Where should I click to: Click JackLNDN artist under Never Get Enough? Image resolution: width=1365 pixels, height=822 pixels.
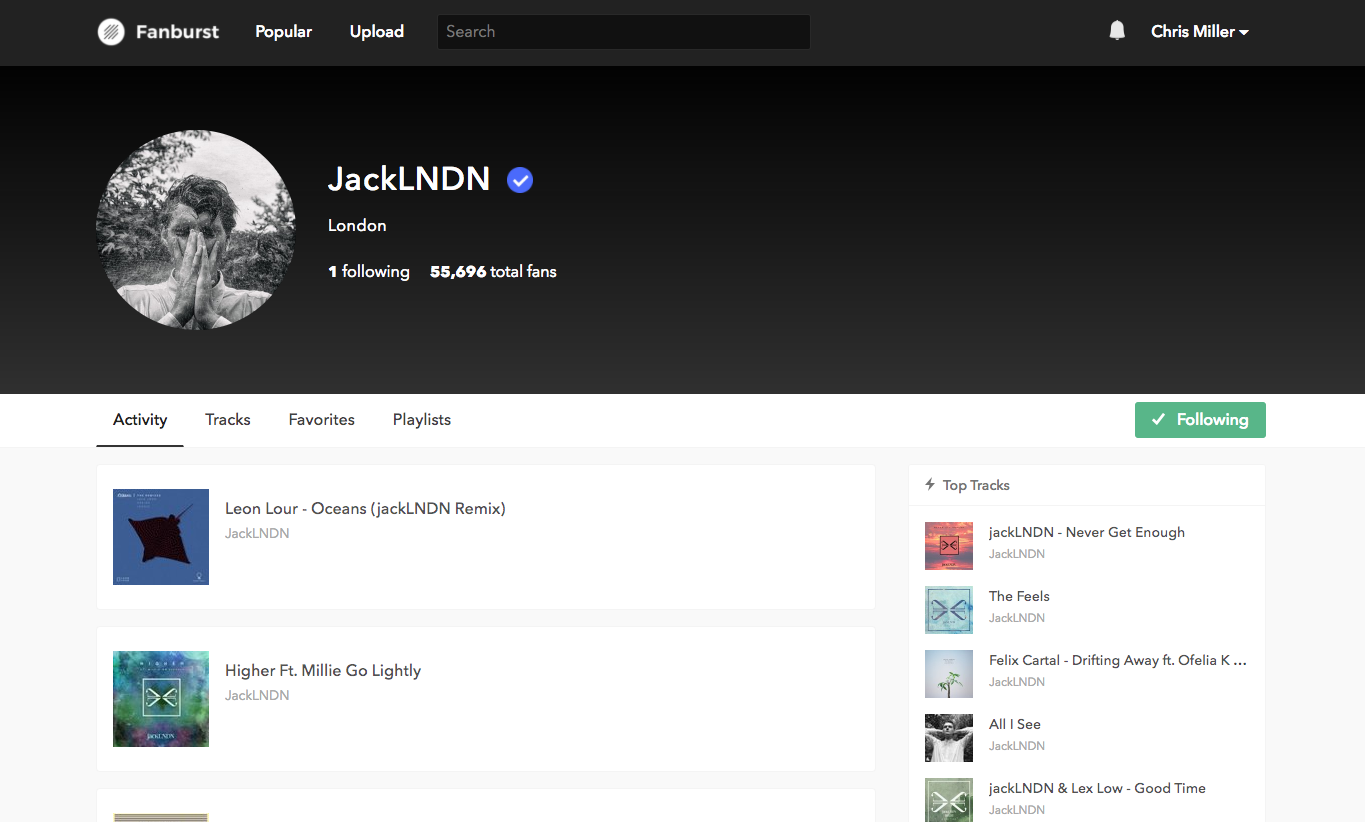[x=1017, y=554]
